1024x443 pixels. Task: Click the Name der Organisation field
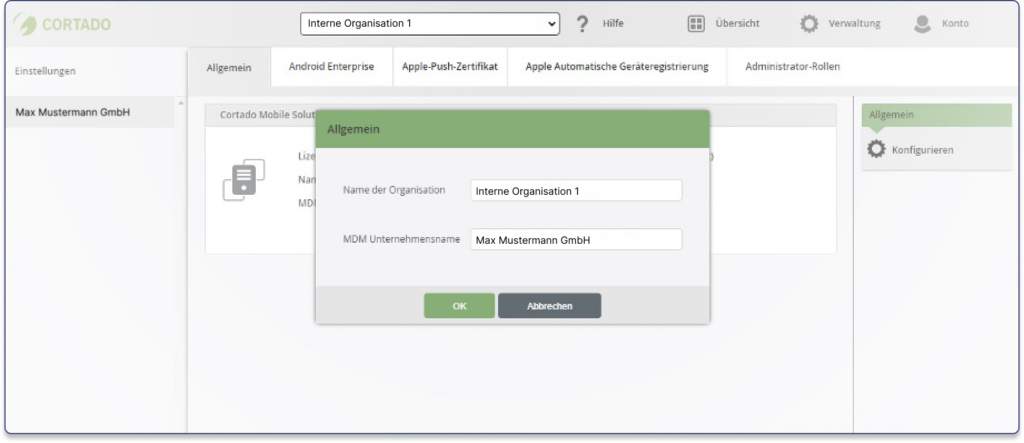pyautogui.click(x=576, y=191)
